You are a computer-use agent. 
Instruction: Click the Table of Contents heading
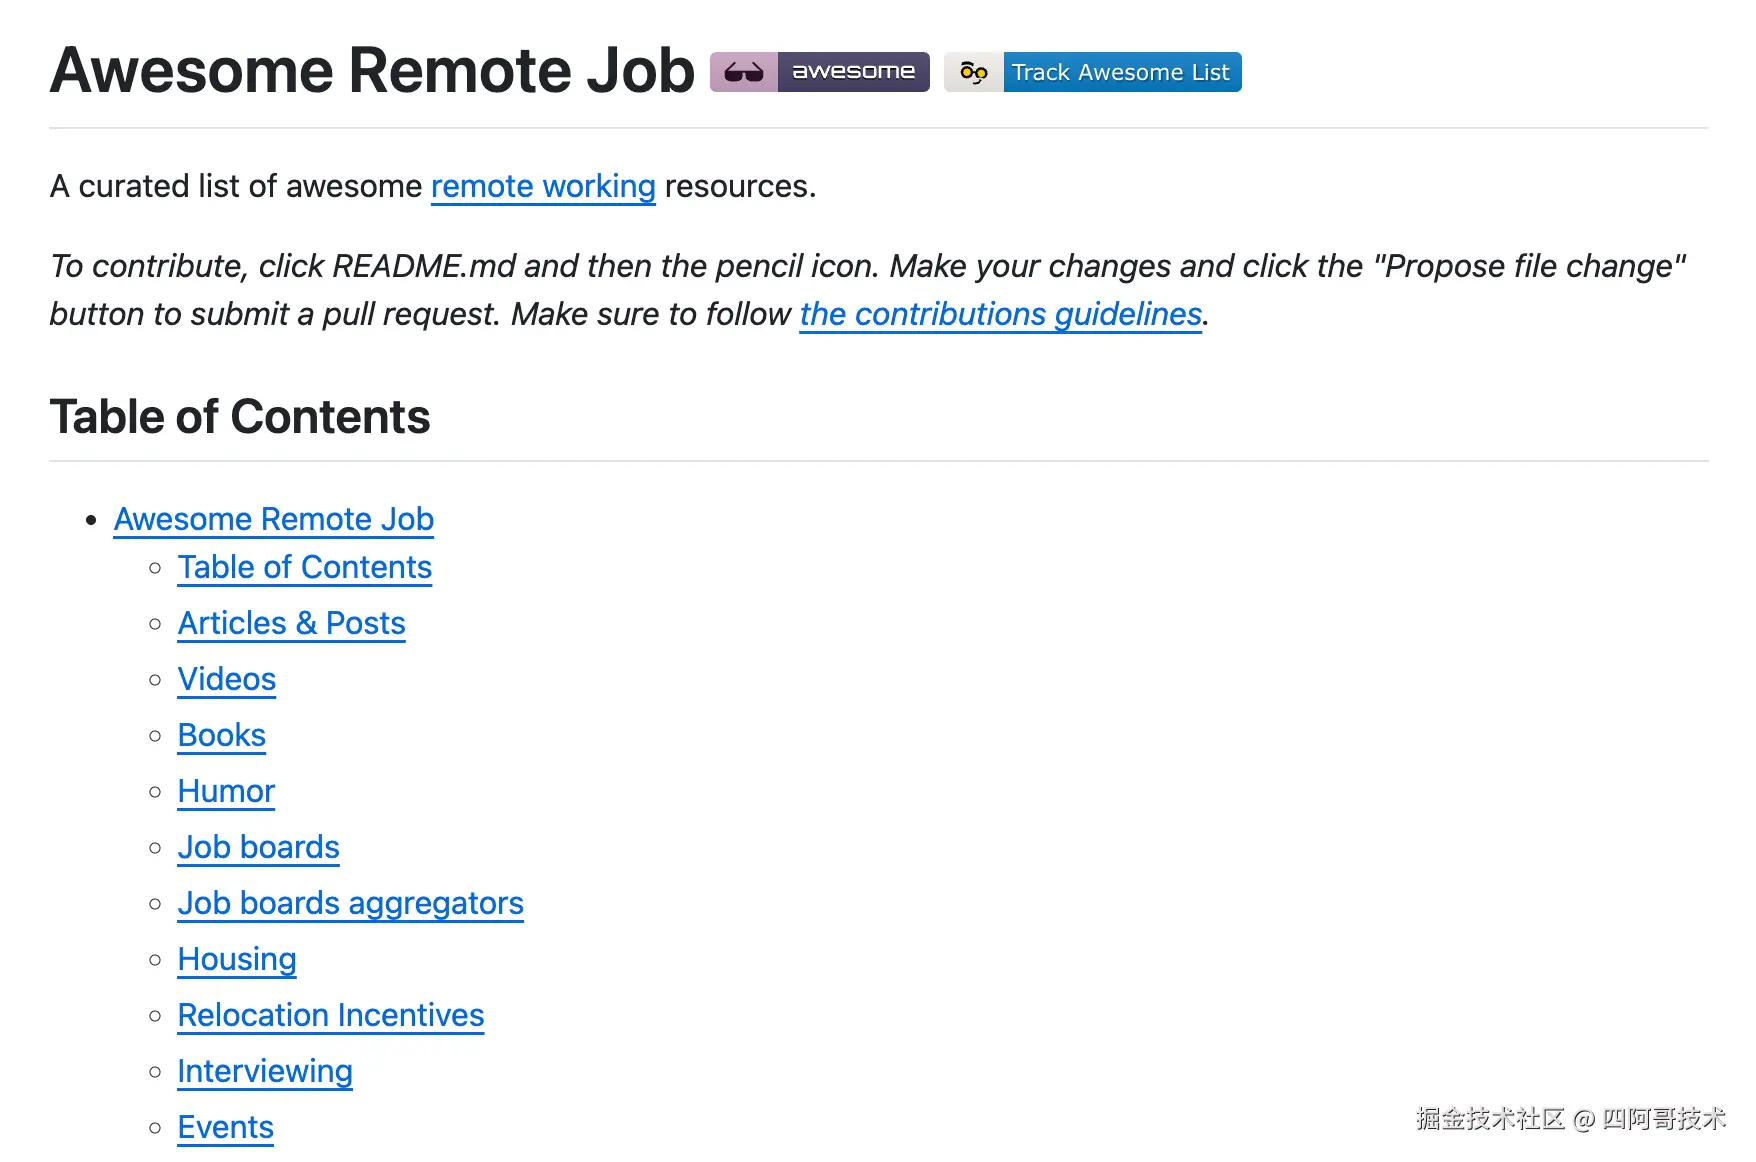pos(240,417)
